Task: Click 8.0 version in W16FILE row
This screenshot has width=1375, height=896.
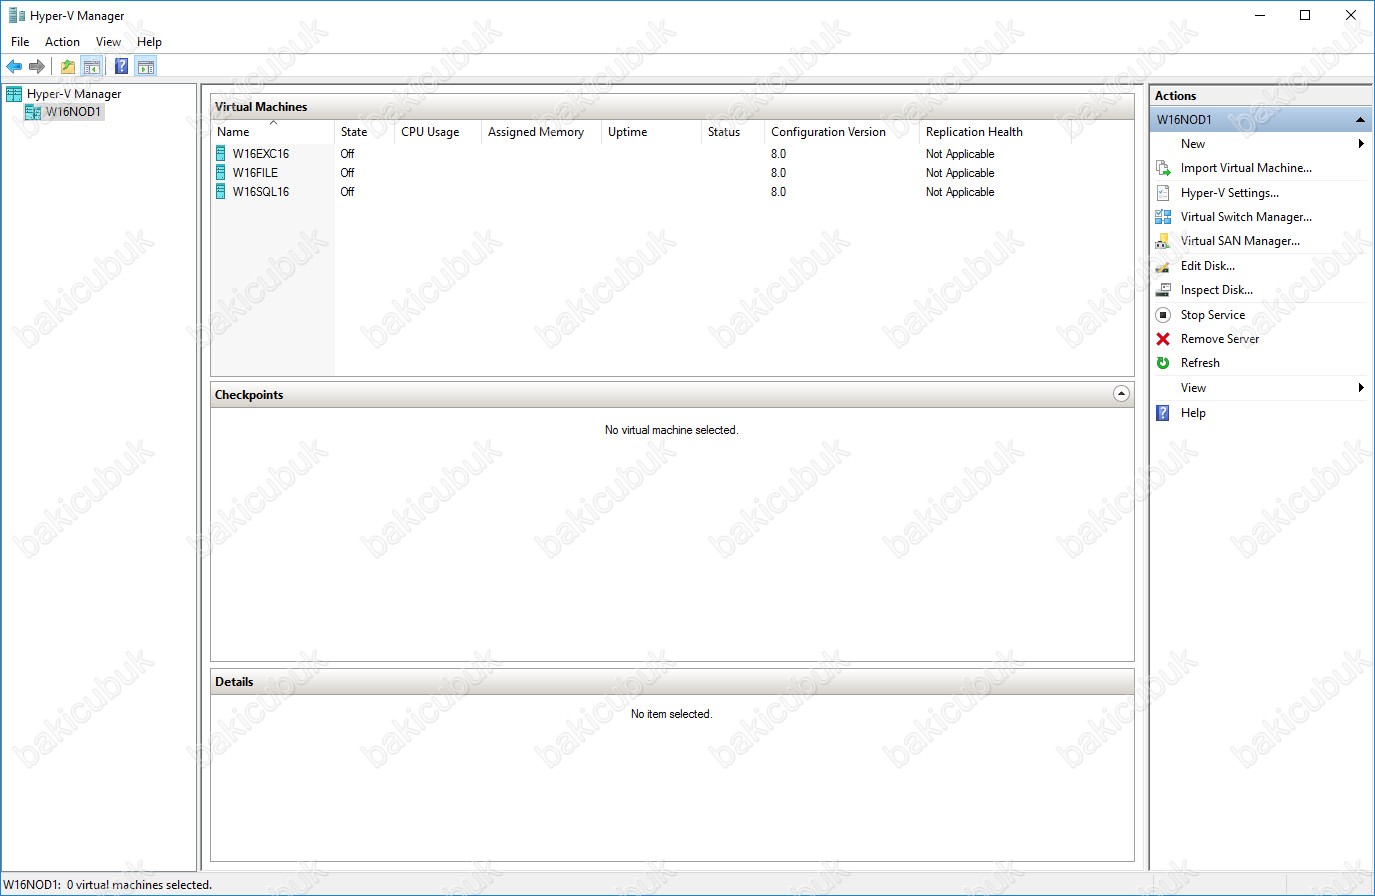Action: [x=778, y=173]
